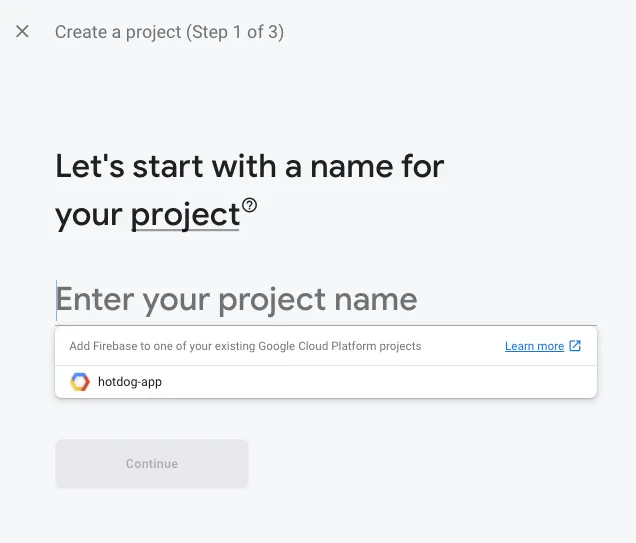This screenshot has width=636, height=543.
Task: Click the underlined word project in heading
Action: [x=185, y=216]
